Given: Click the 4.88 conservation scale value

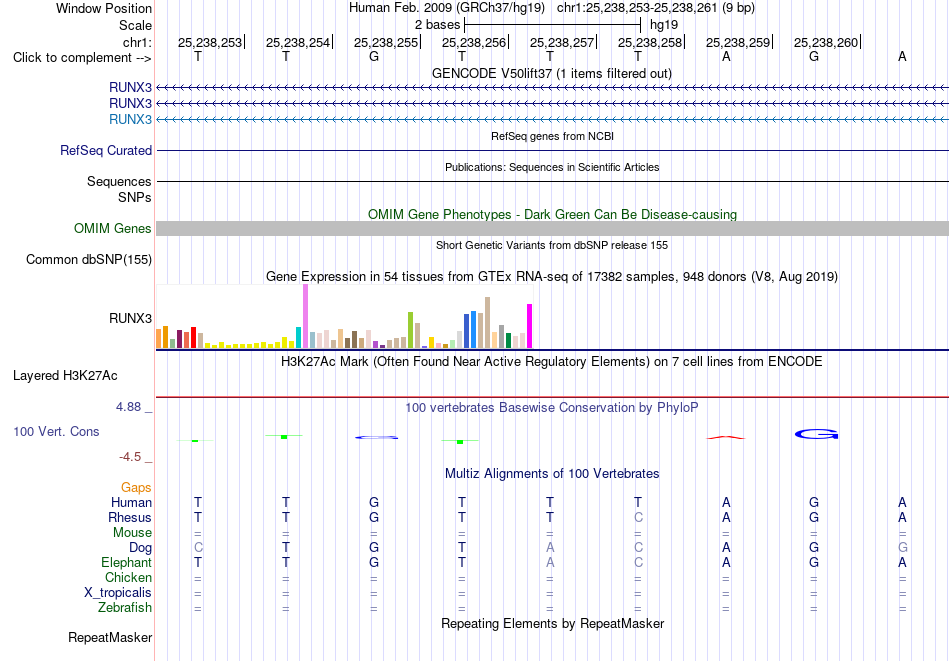Looking at the screenshot, I should (128, 407).
